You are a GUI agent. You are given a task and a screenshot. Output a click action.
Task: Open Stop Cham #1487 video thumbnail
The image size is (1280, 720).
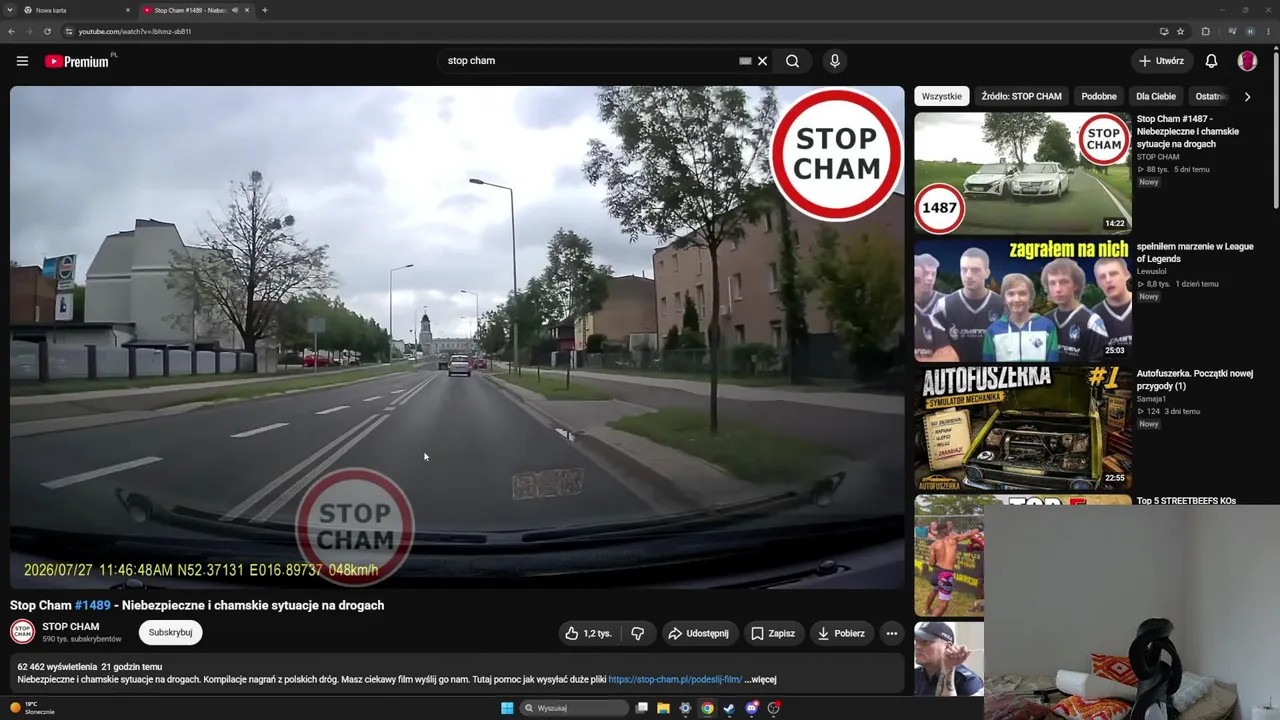tap(1022, 173)
